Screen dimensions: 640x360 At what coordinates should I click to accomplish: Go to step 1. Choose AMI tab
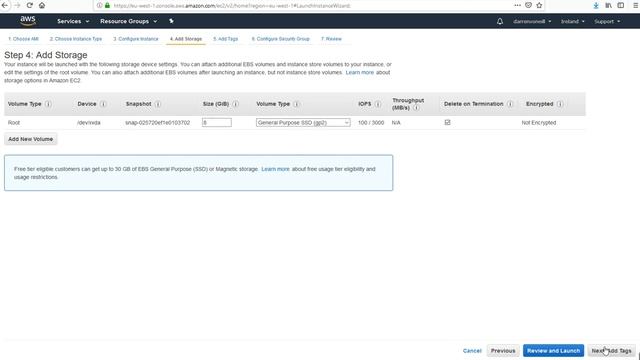pos(23,39)
